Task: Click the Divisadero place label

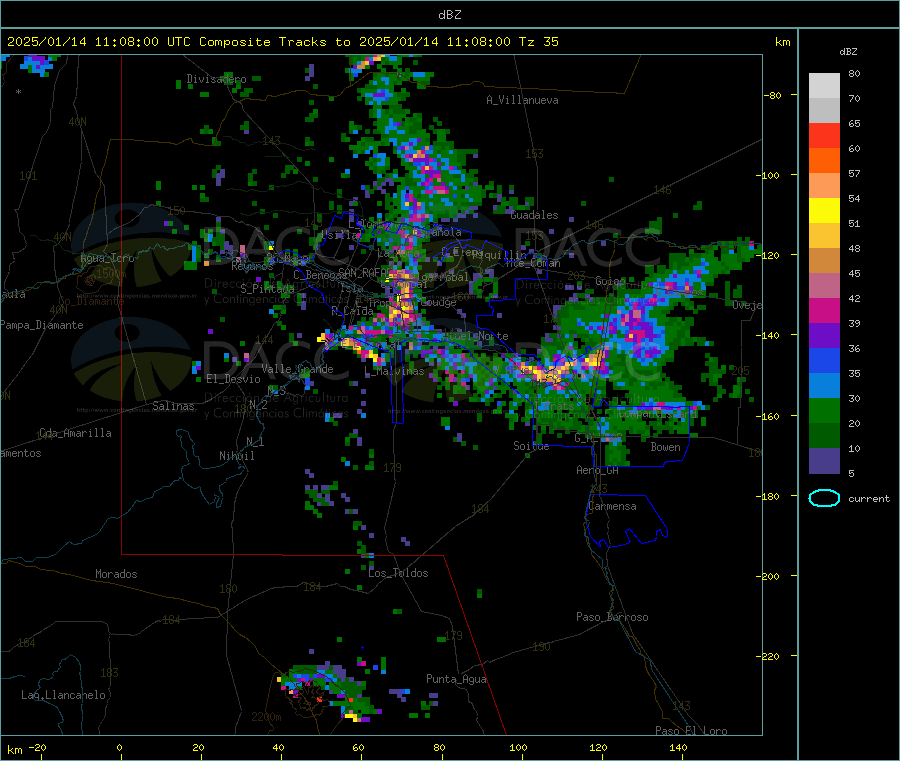Action: 216,79
